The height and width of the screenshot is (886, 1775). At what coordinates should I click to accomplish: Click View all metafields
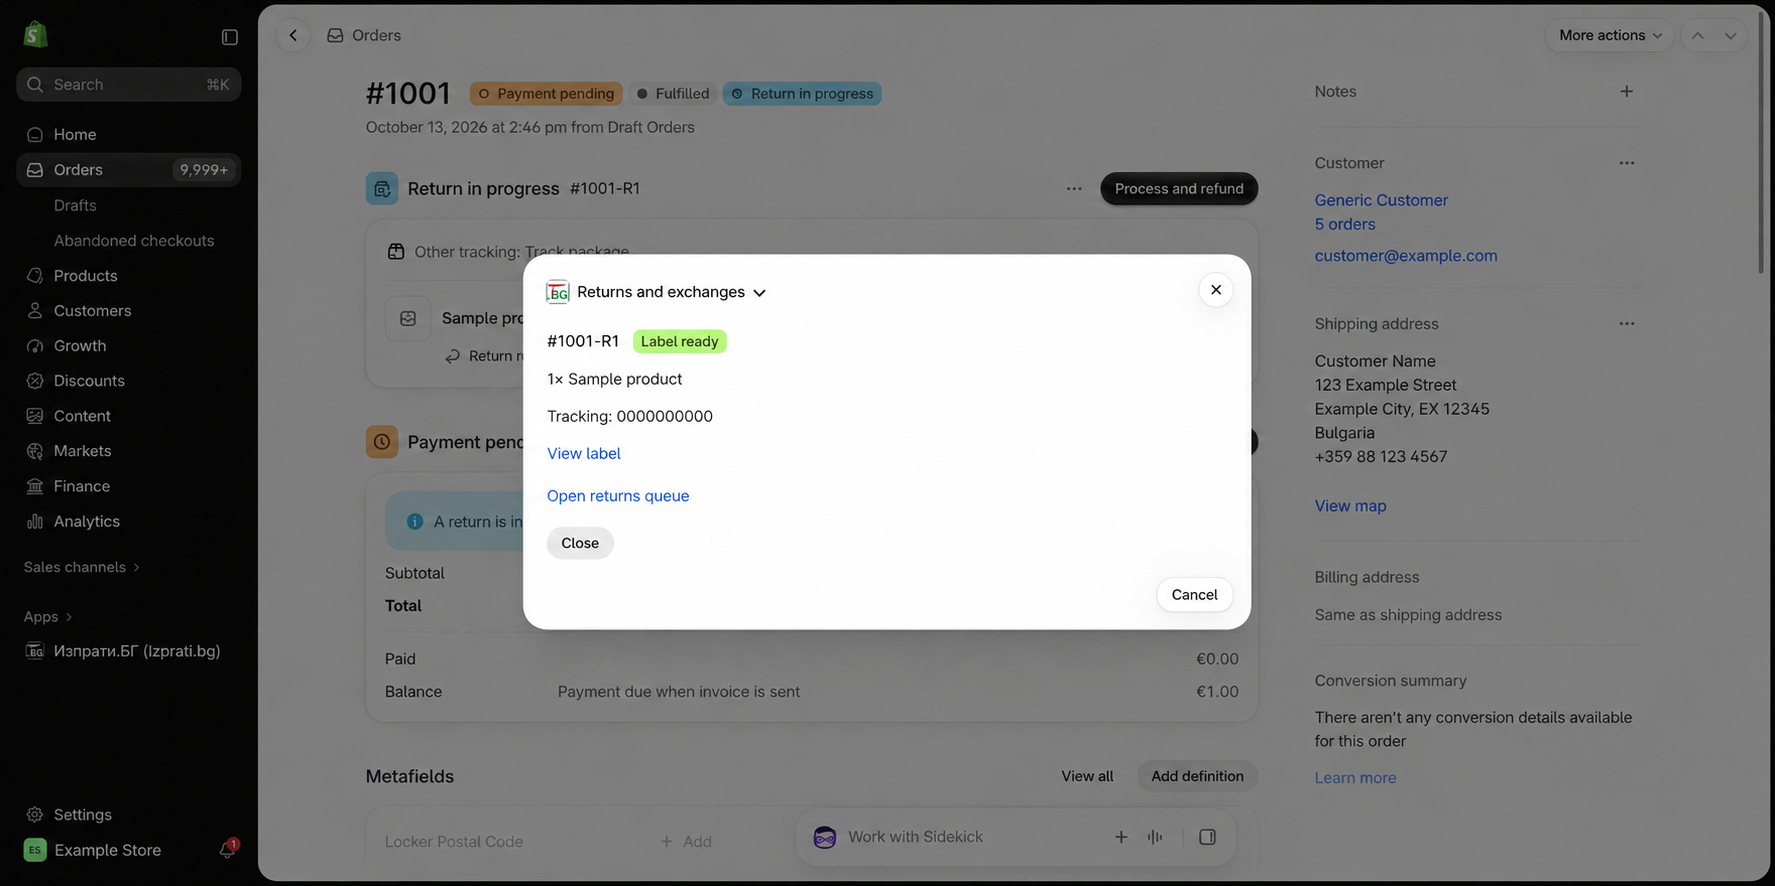coord(1087,776)
